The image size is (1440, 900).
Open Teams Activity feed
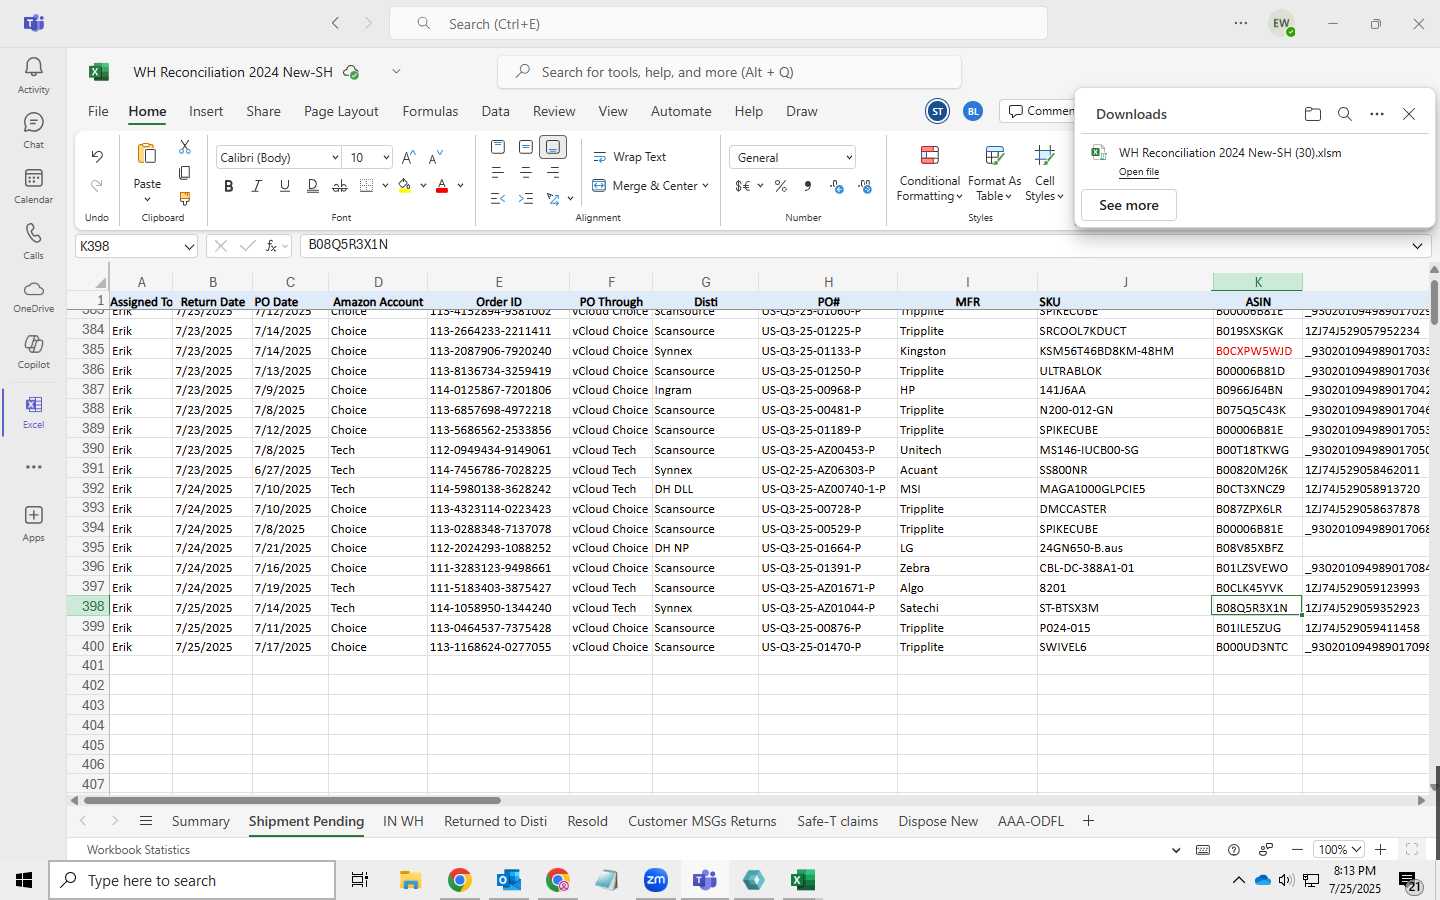coord(33,75)
